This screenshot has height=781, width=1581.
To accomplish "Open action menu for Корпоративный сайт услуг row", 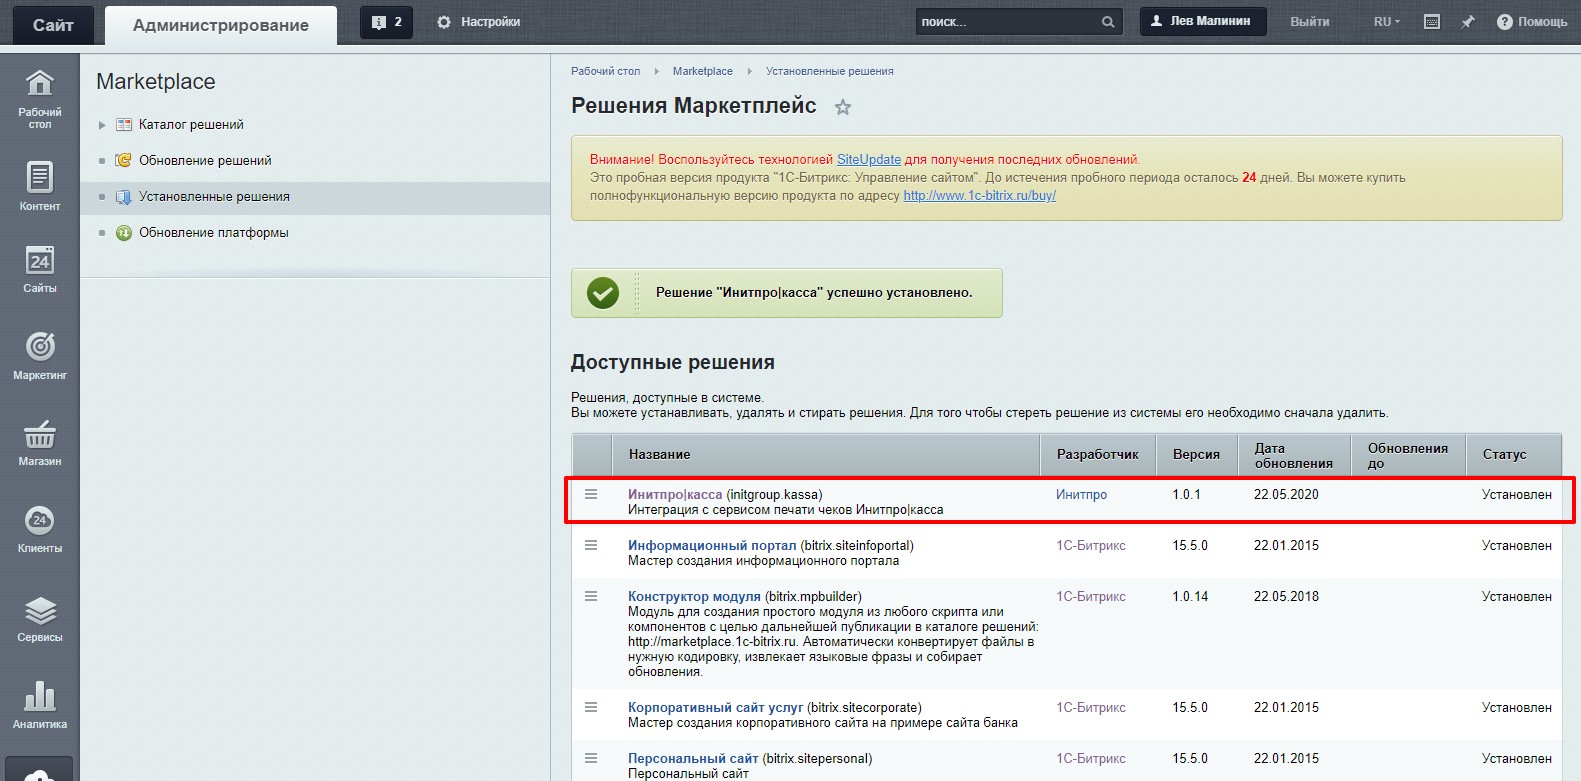I will 591,707.
